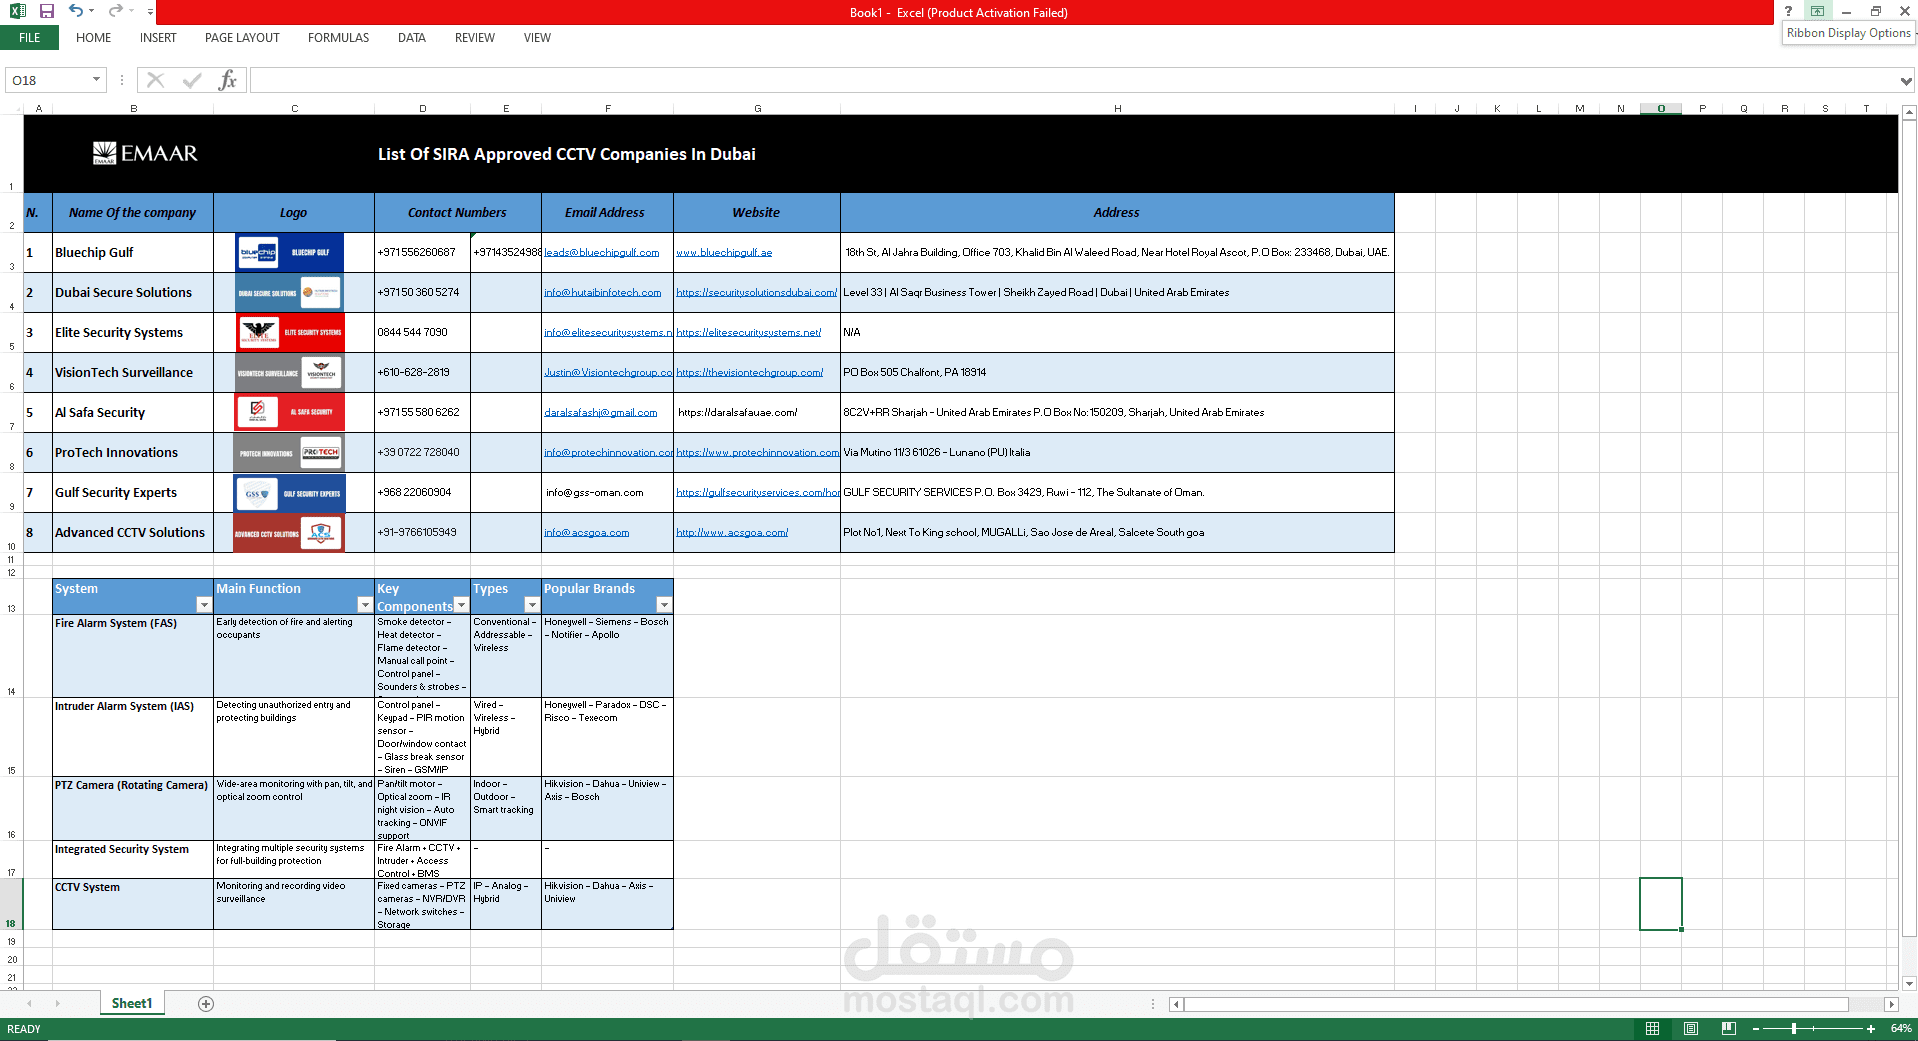
Task: Expand the formula bar chevron
Action: pos(1906,81)
